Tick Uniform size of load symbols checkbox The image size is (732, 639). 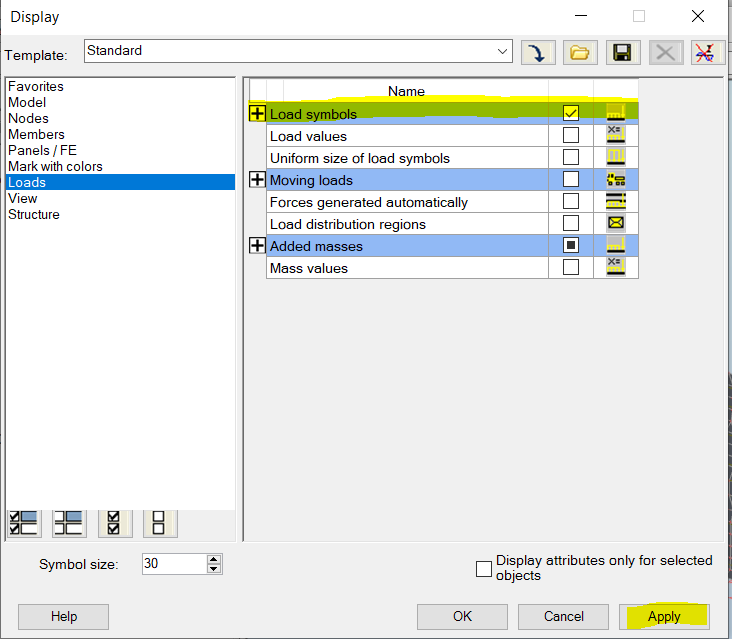click(x=570, y=157)
